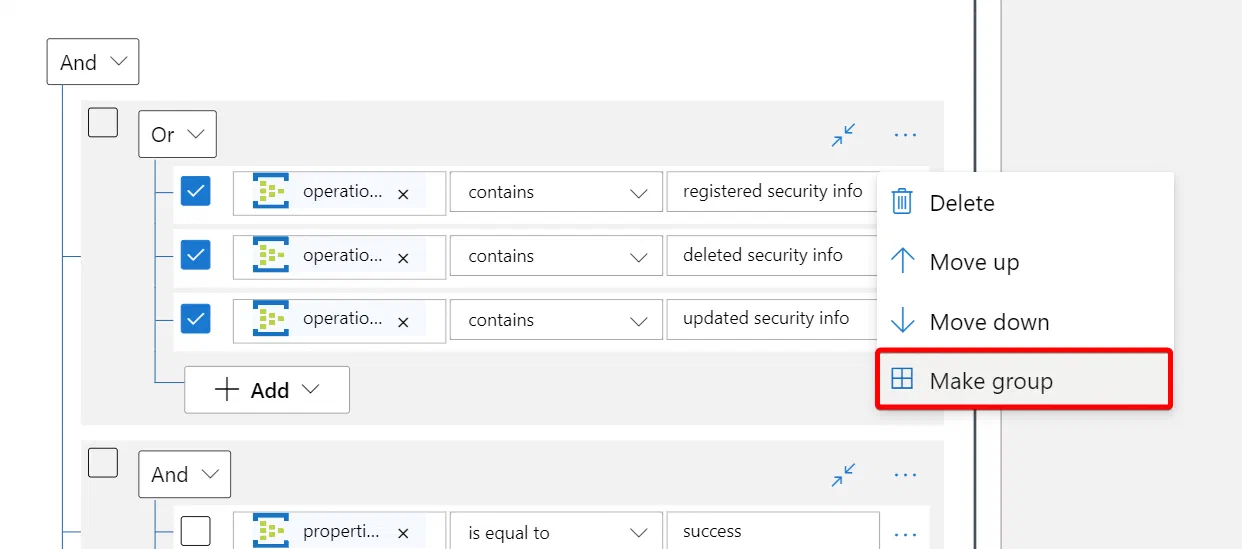This screenshot has height=549, width=1242.
Task: Click down arrow icon beside Move down
Action: [902, 321]
